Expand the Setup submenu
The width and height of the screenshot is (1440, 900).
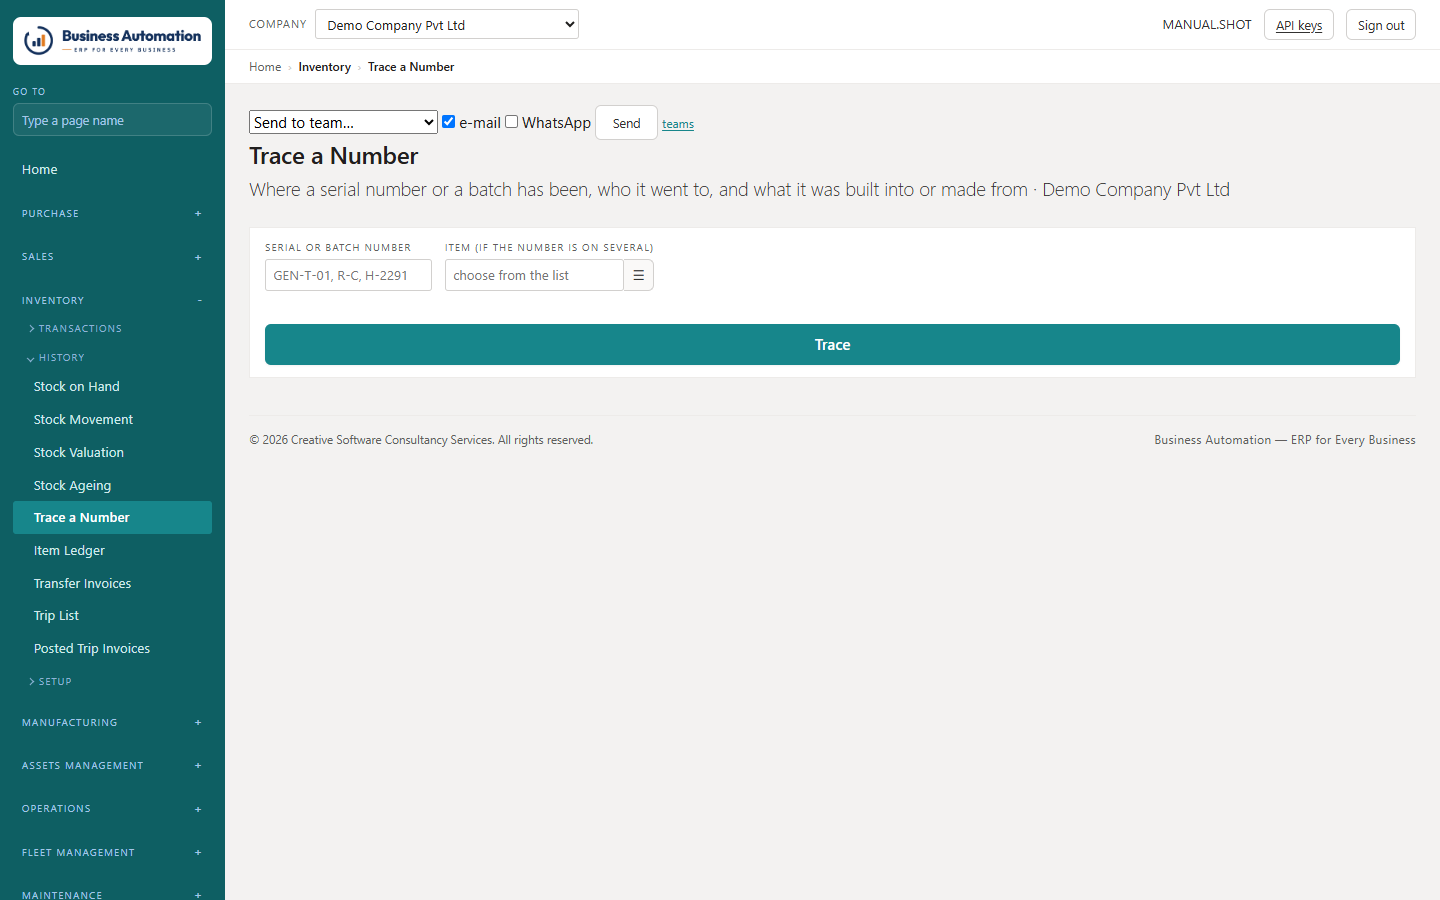point(50,681)
